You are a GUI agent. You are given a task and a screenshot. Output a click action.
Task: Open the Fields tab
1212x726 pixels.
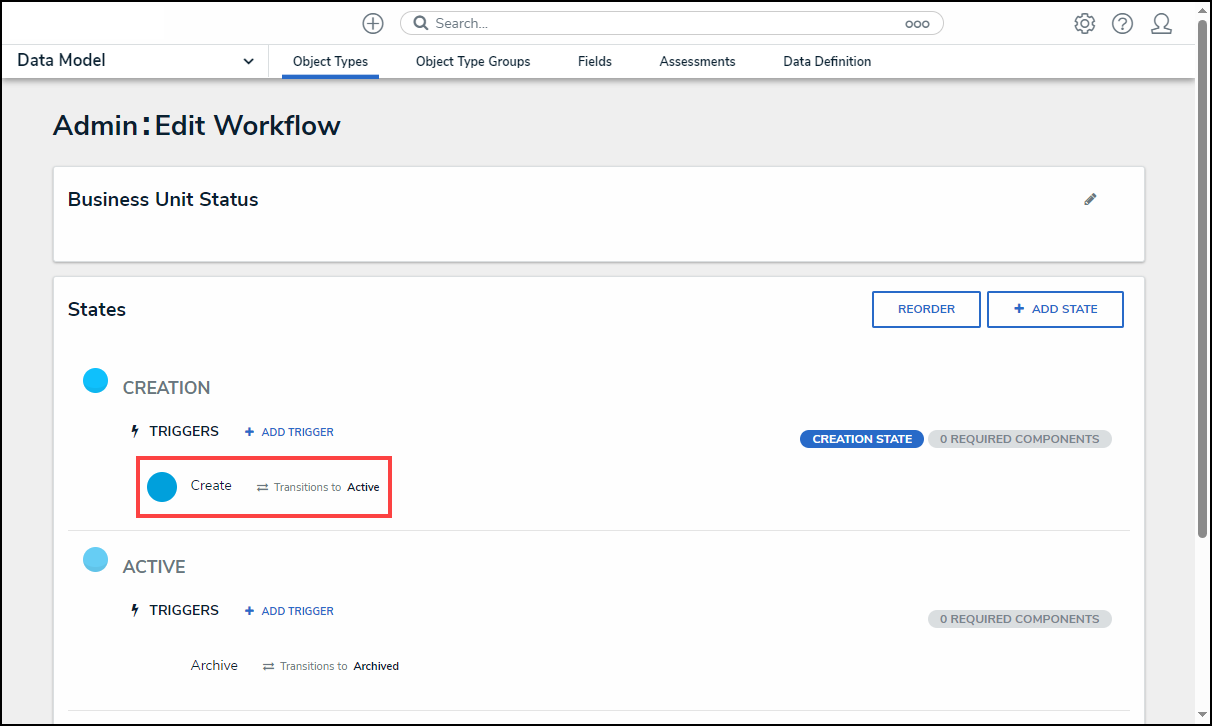tap(594, 61)
